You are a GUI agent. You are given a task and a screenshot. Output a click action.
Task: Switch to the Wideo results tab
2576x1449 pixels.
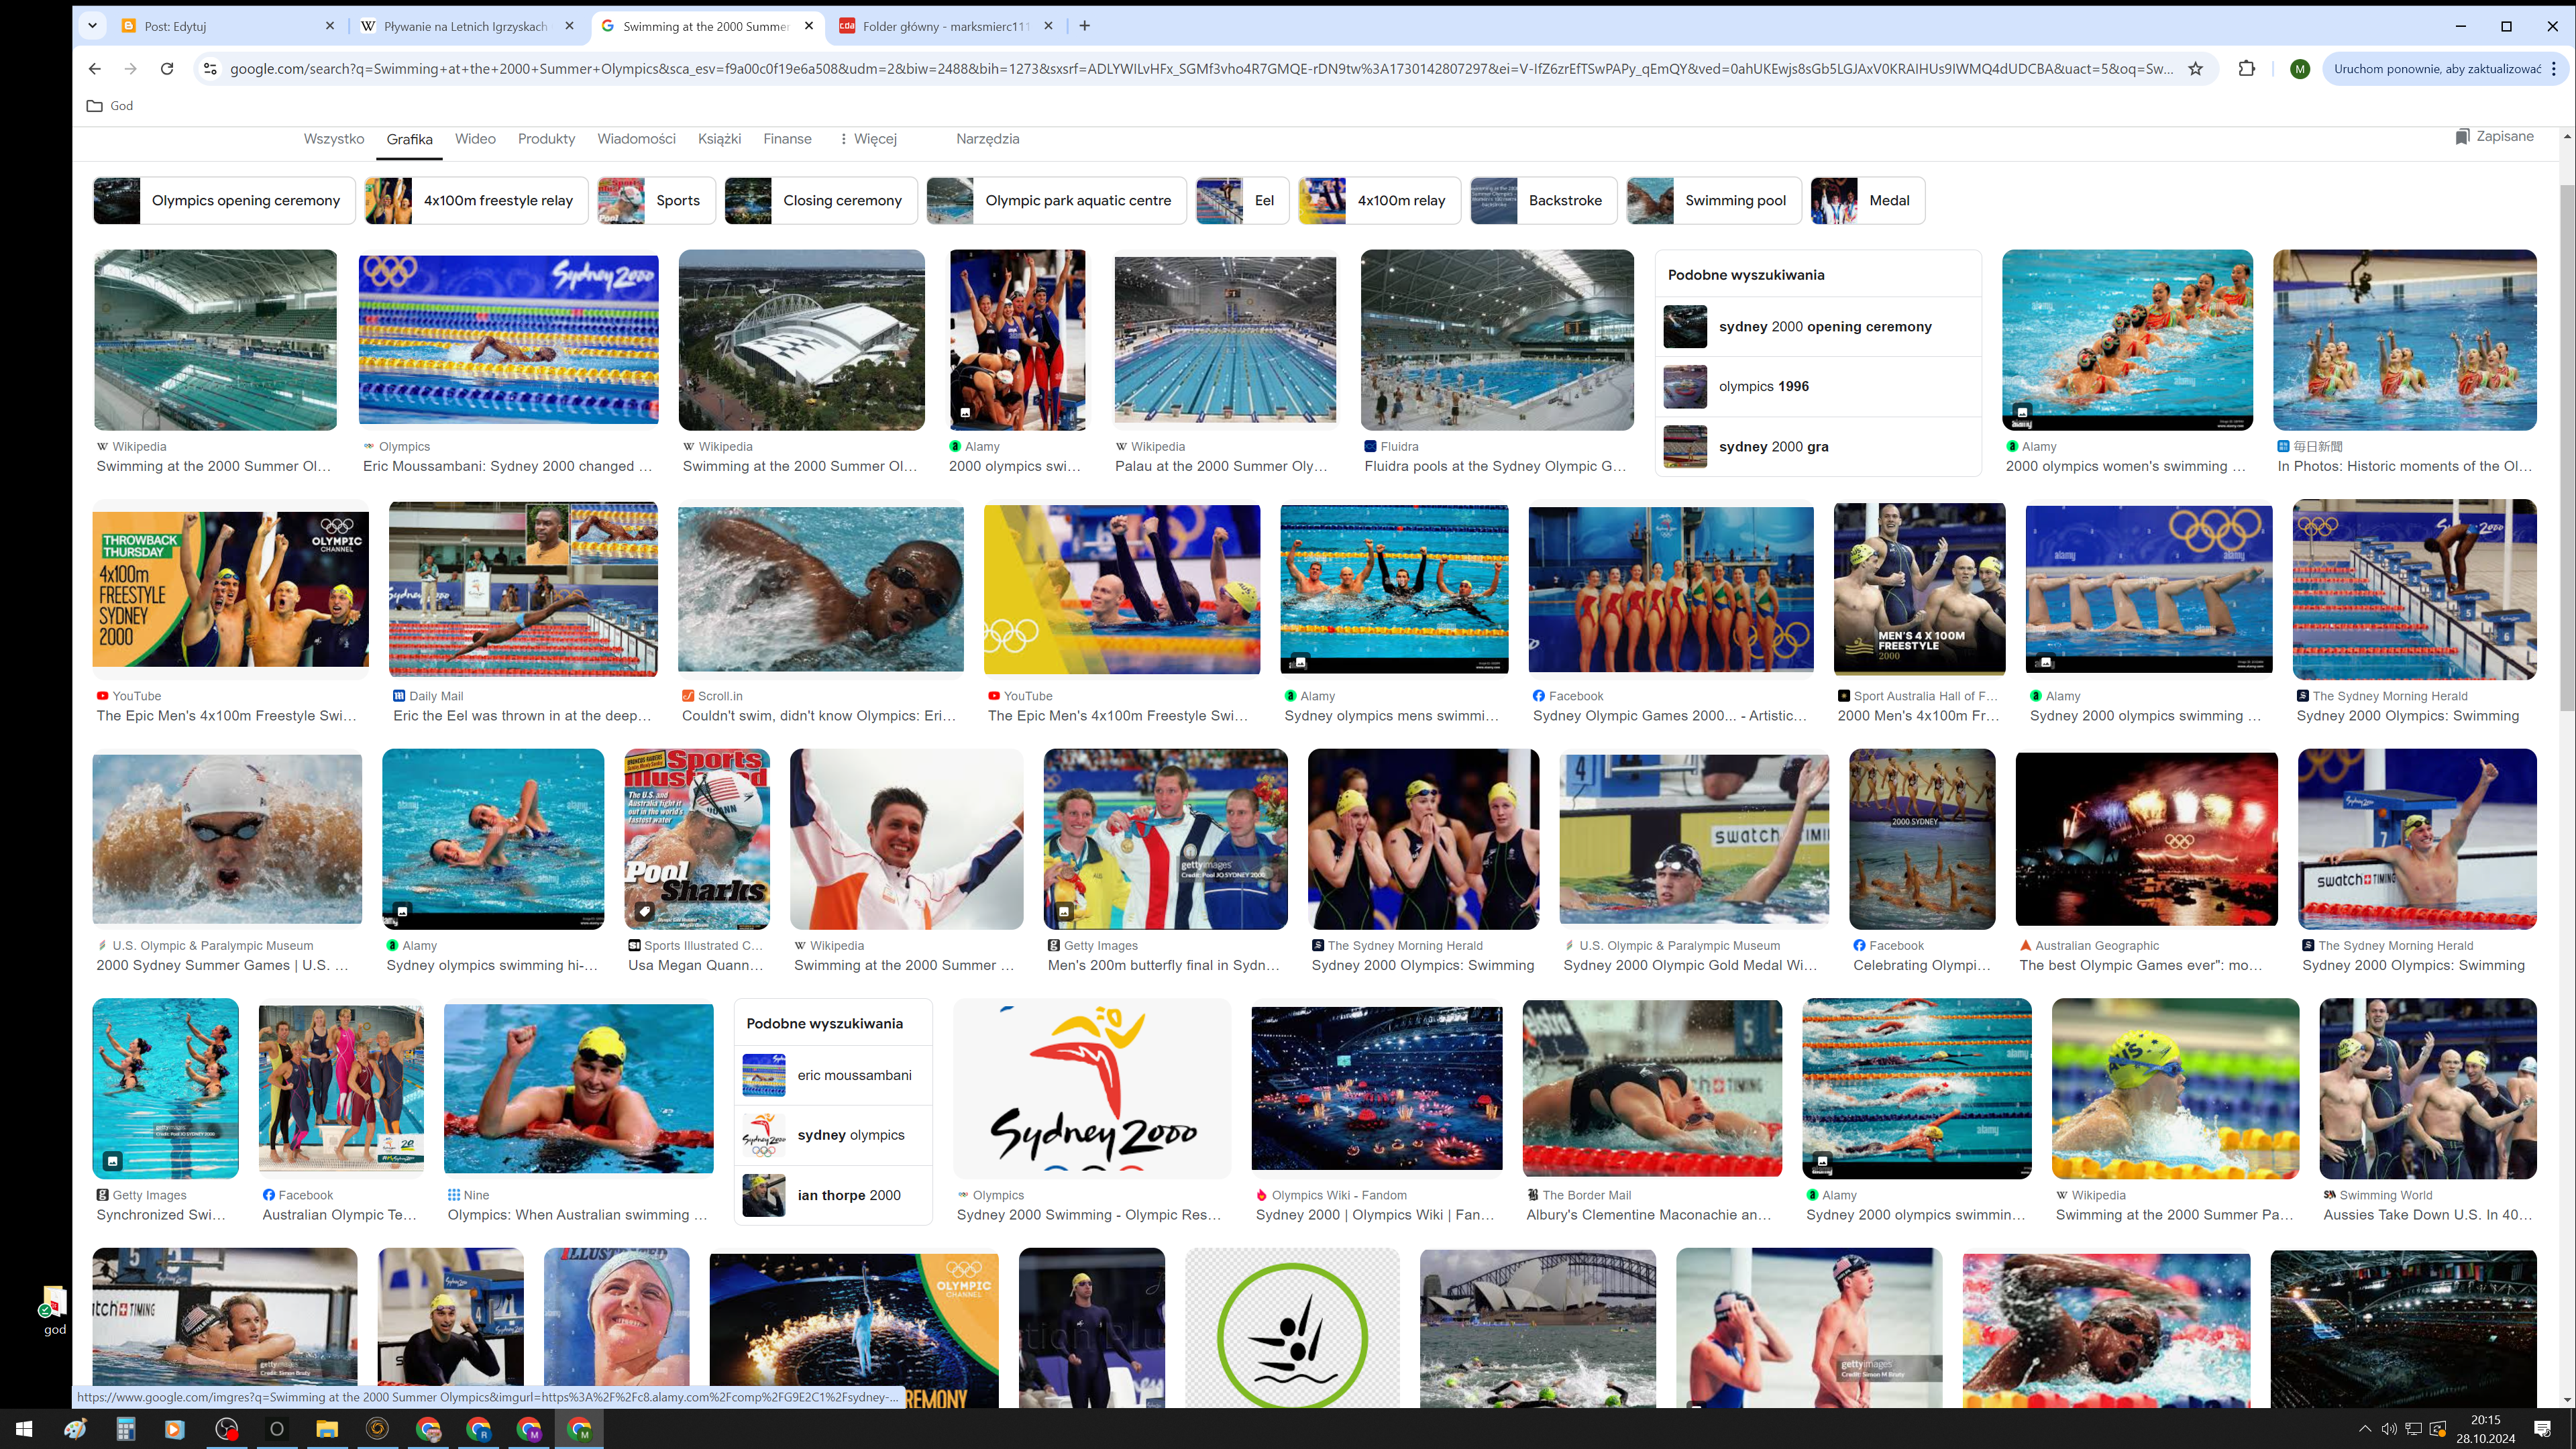475,139
